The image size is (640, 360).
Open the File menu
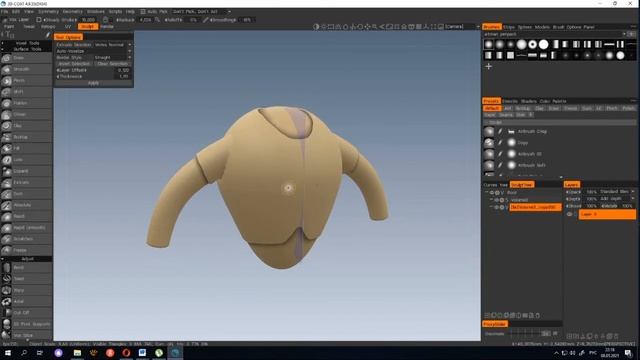[x=4, y=12]
